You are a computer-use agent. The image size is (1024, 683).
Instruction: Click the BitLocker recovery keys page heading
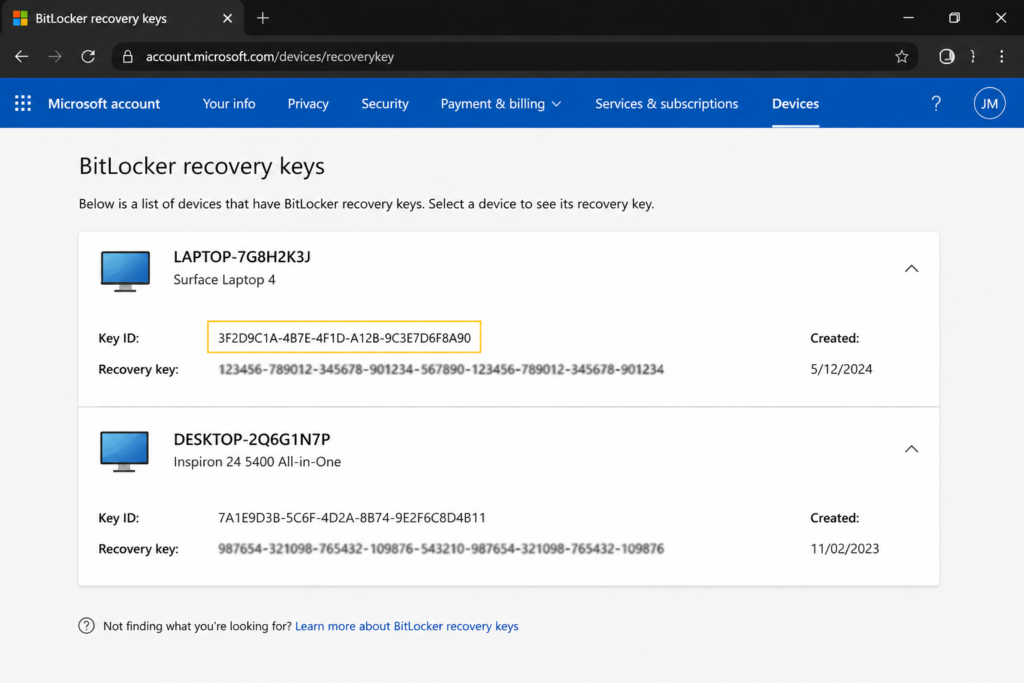(201, 166)
